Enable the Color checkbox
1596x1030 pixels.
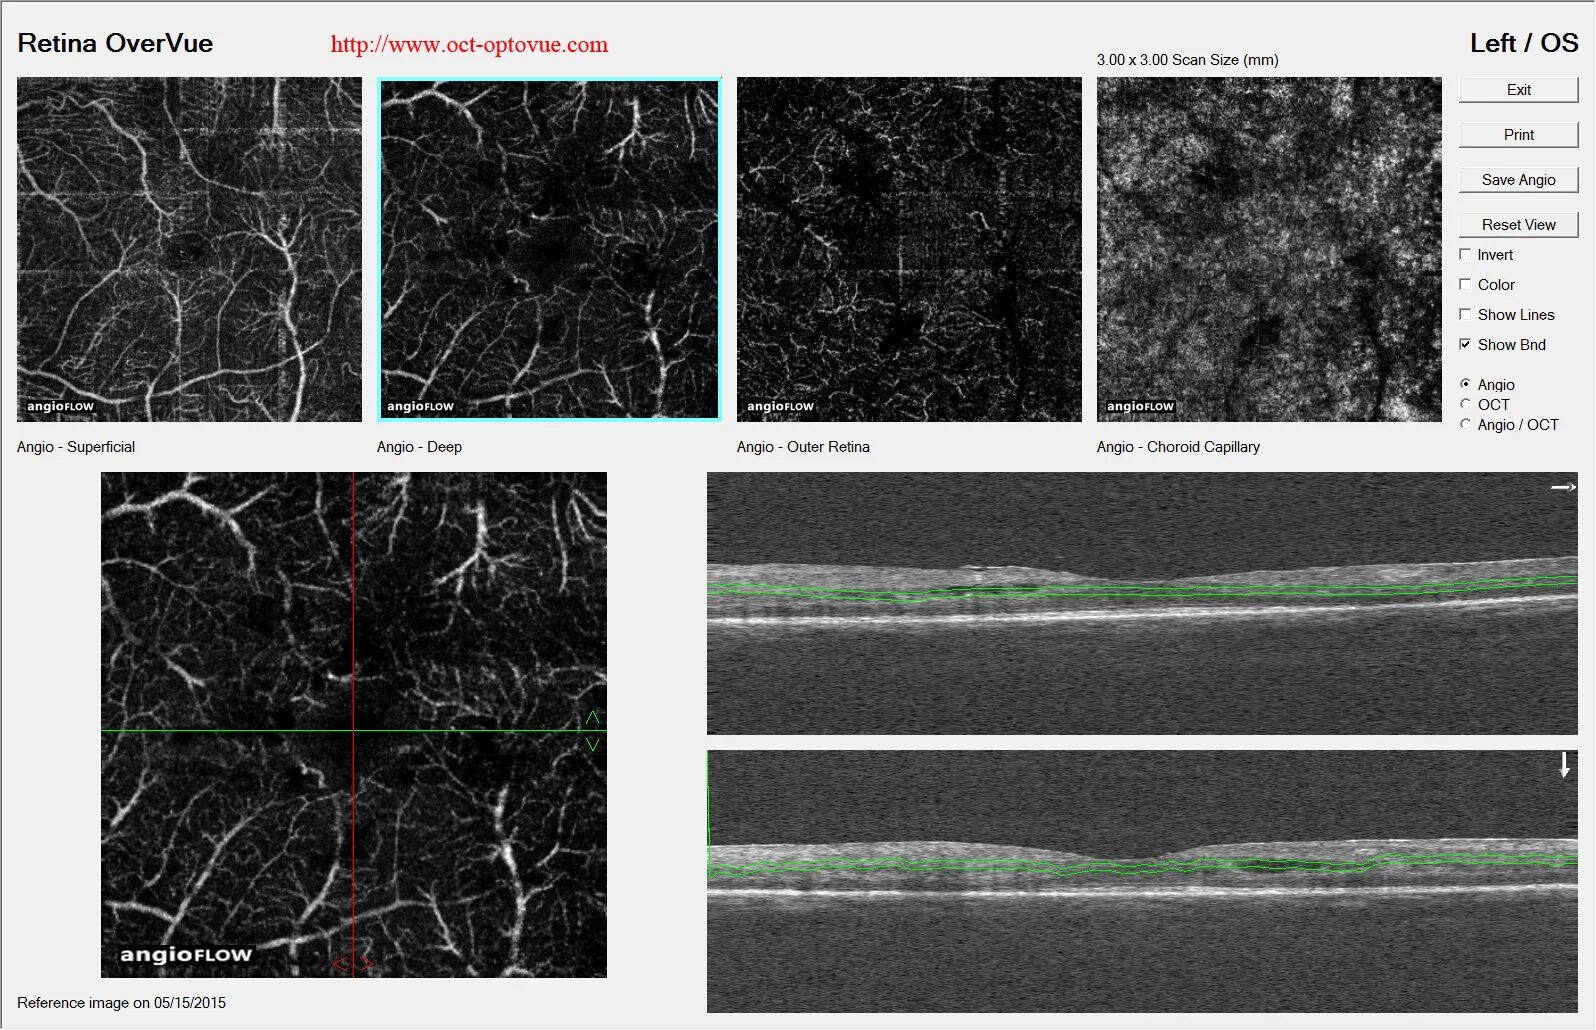tap(1465, 285)
